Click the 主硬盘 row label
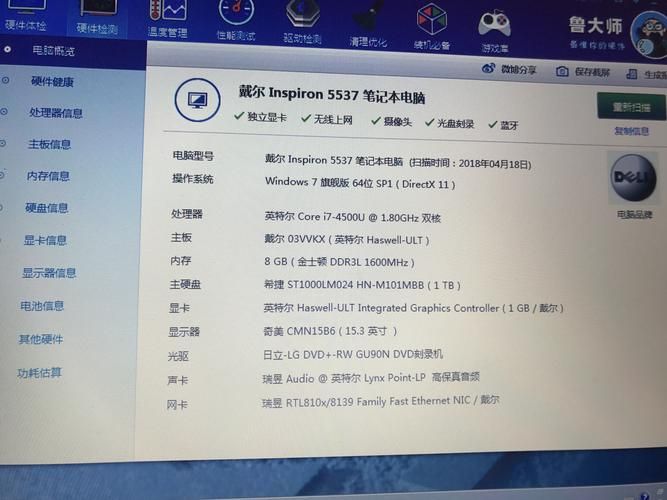 click(x=185, y=284)
